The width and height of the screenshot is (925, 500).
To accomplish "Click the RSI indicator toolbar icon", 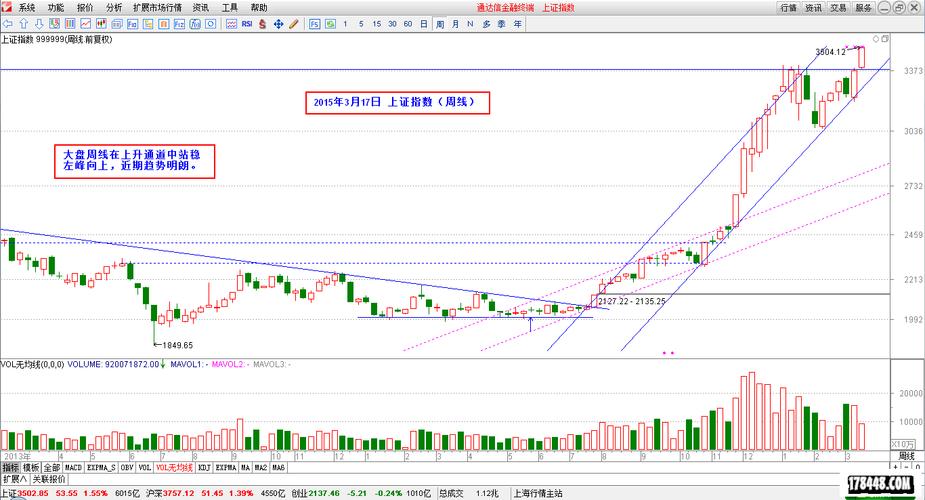I will 247,24.
